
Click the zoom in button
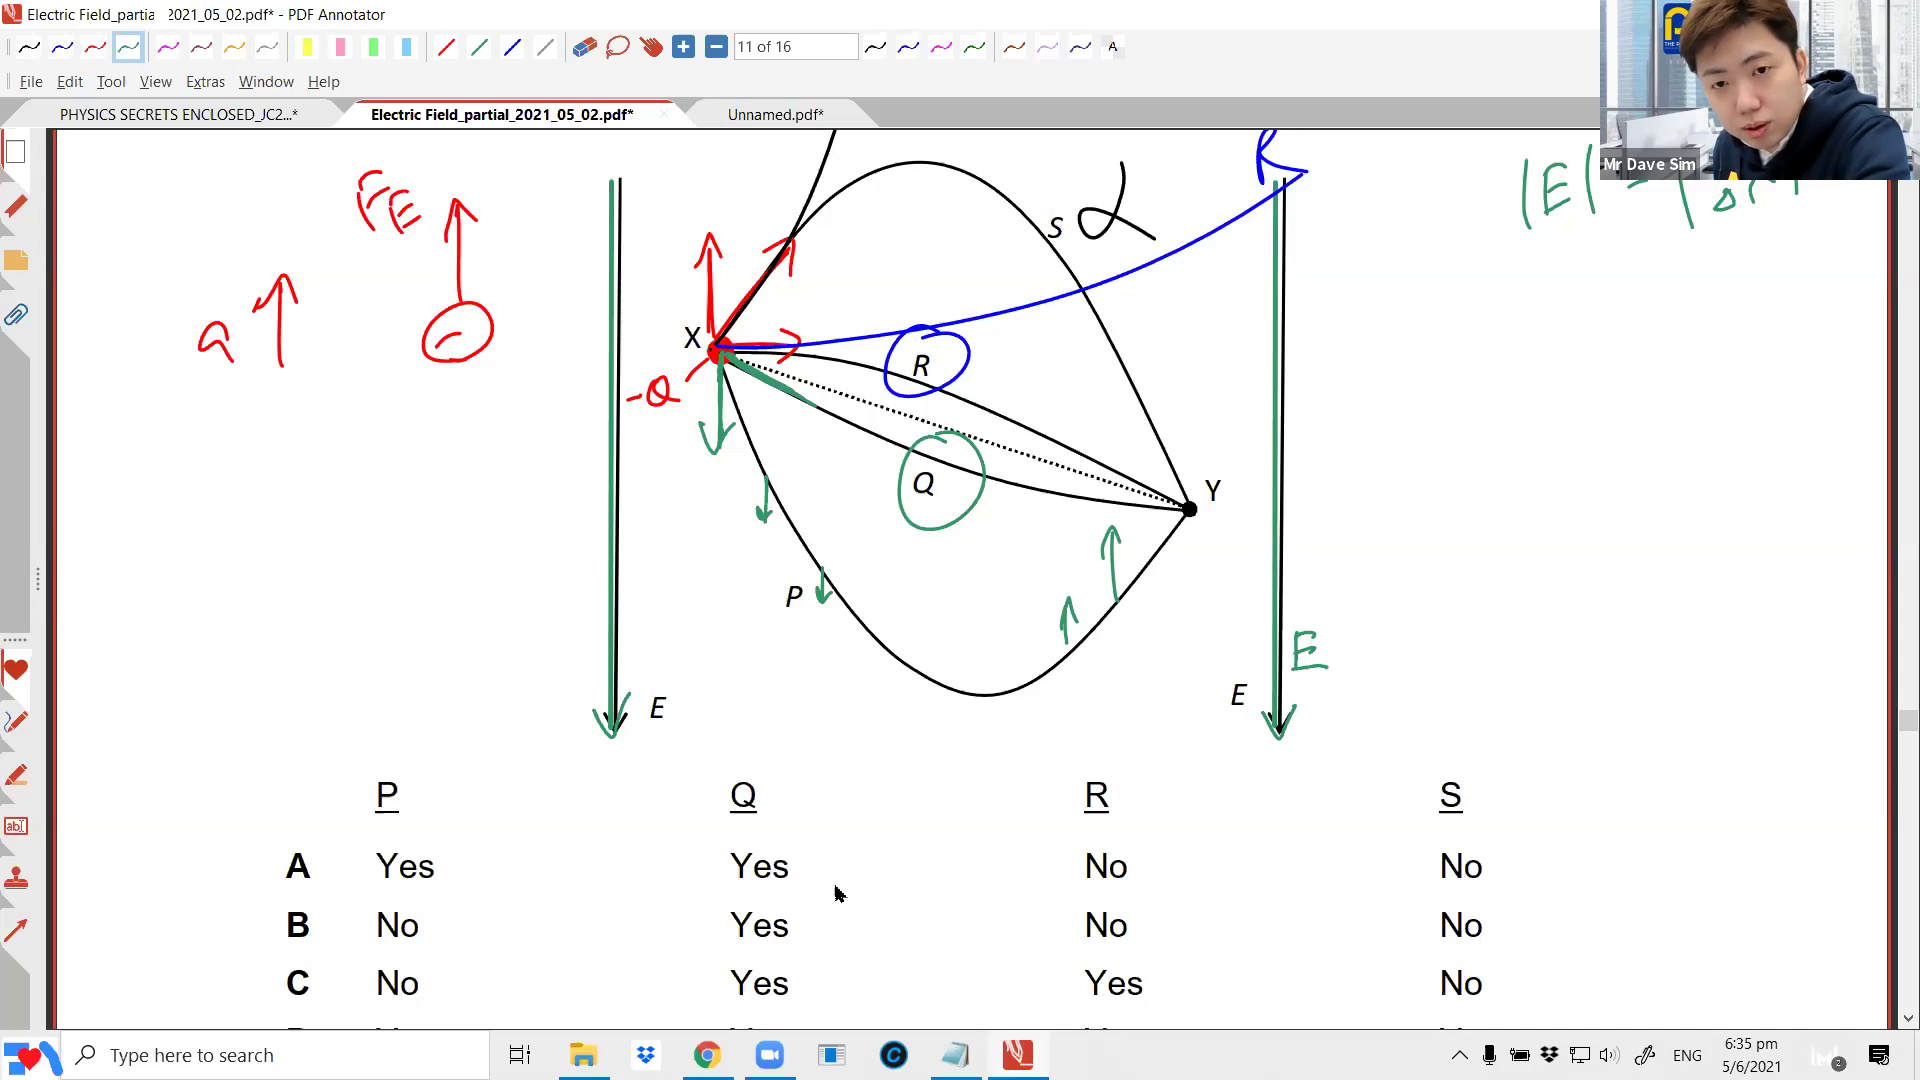coord(684,46)
